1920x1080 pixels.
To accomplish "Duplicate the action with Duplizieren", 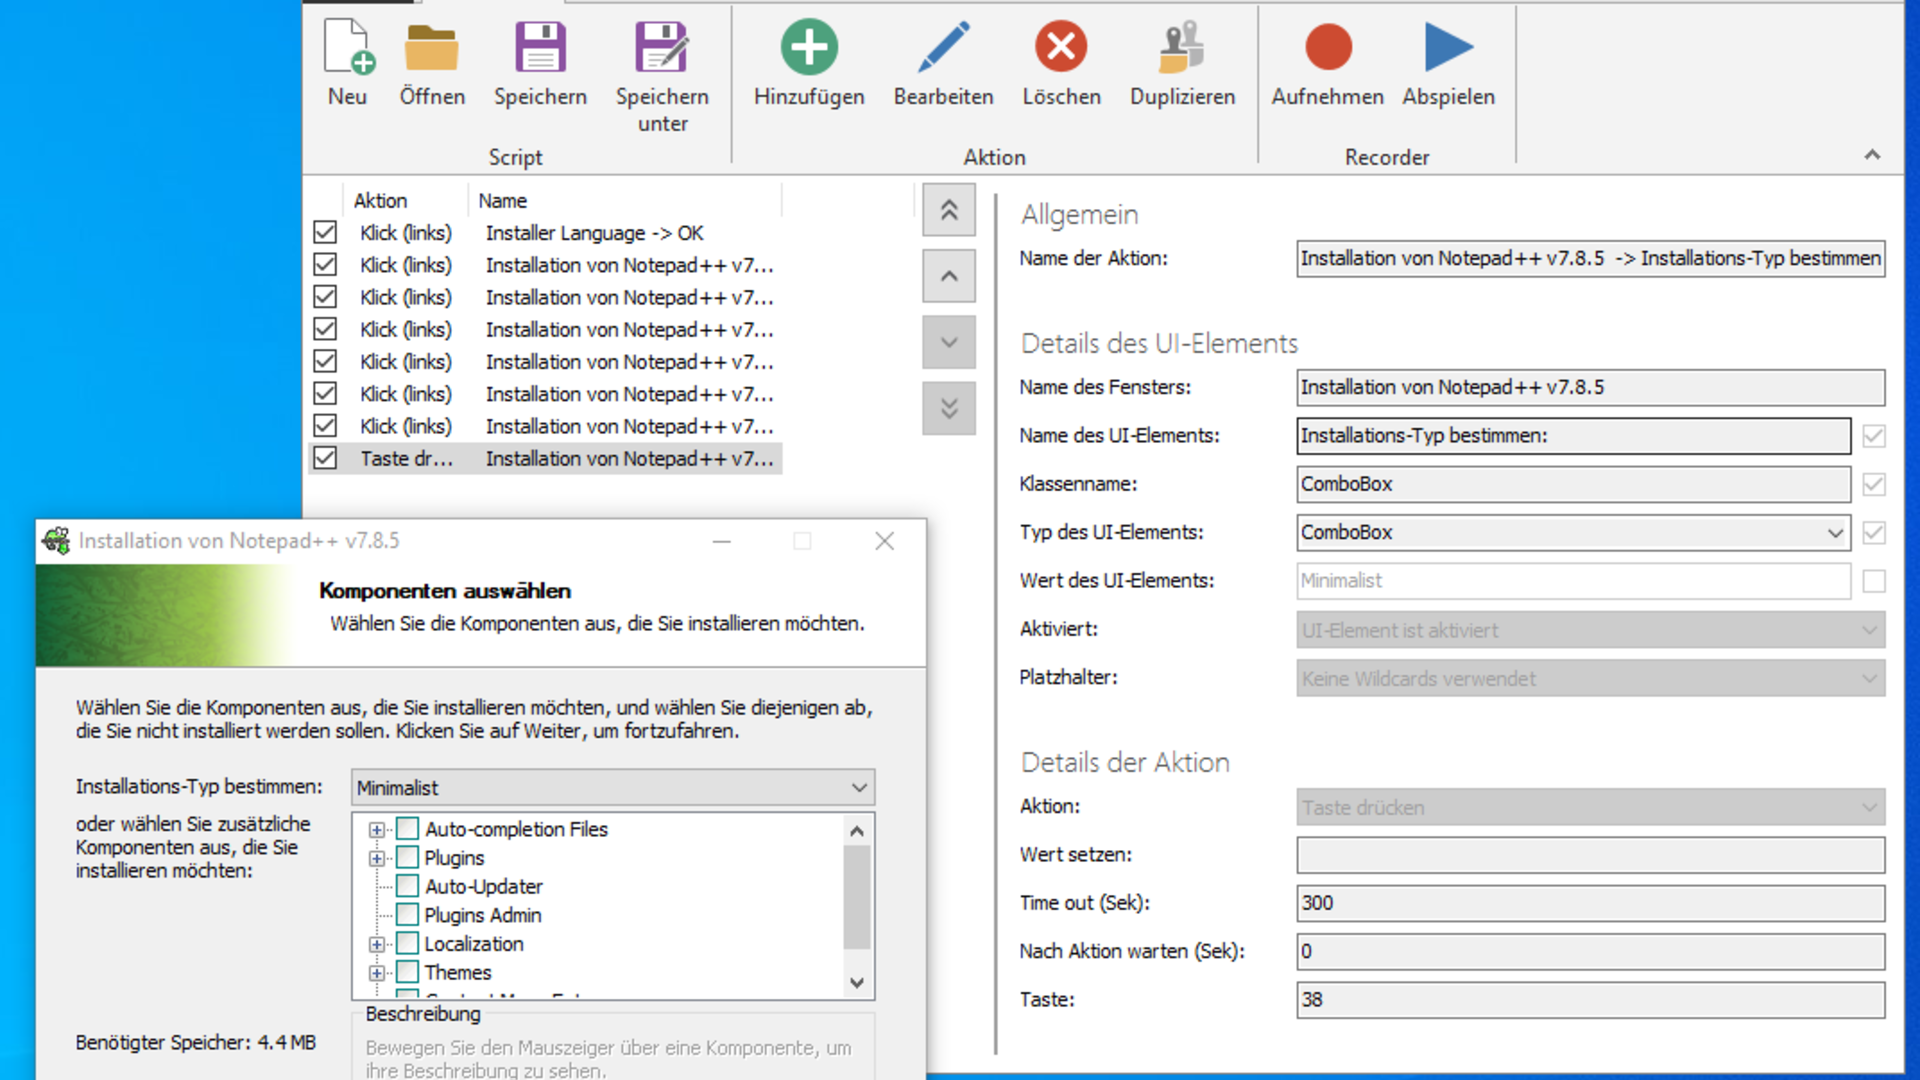I will (x=1182, y=63).
